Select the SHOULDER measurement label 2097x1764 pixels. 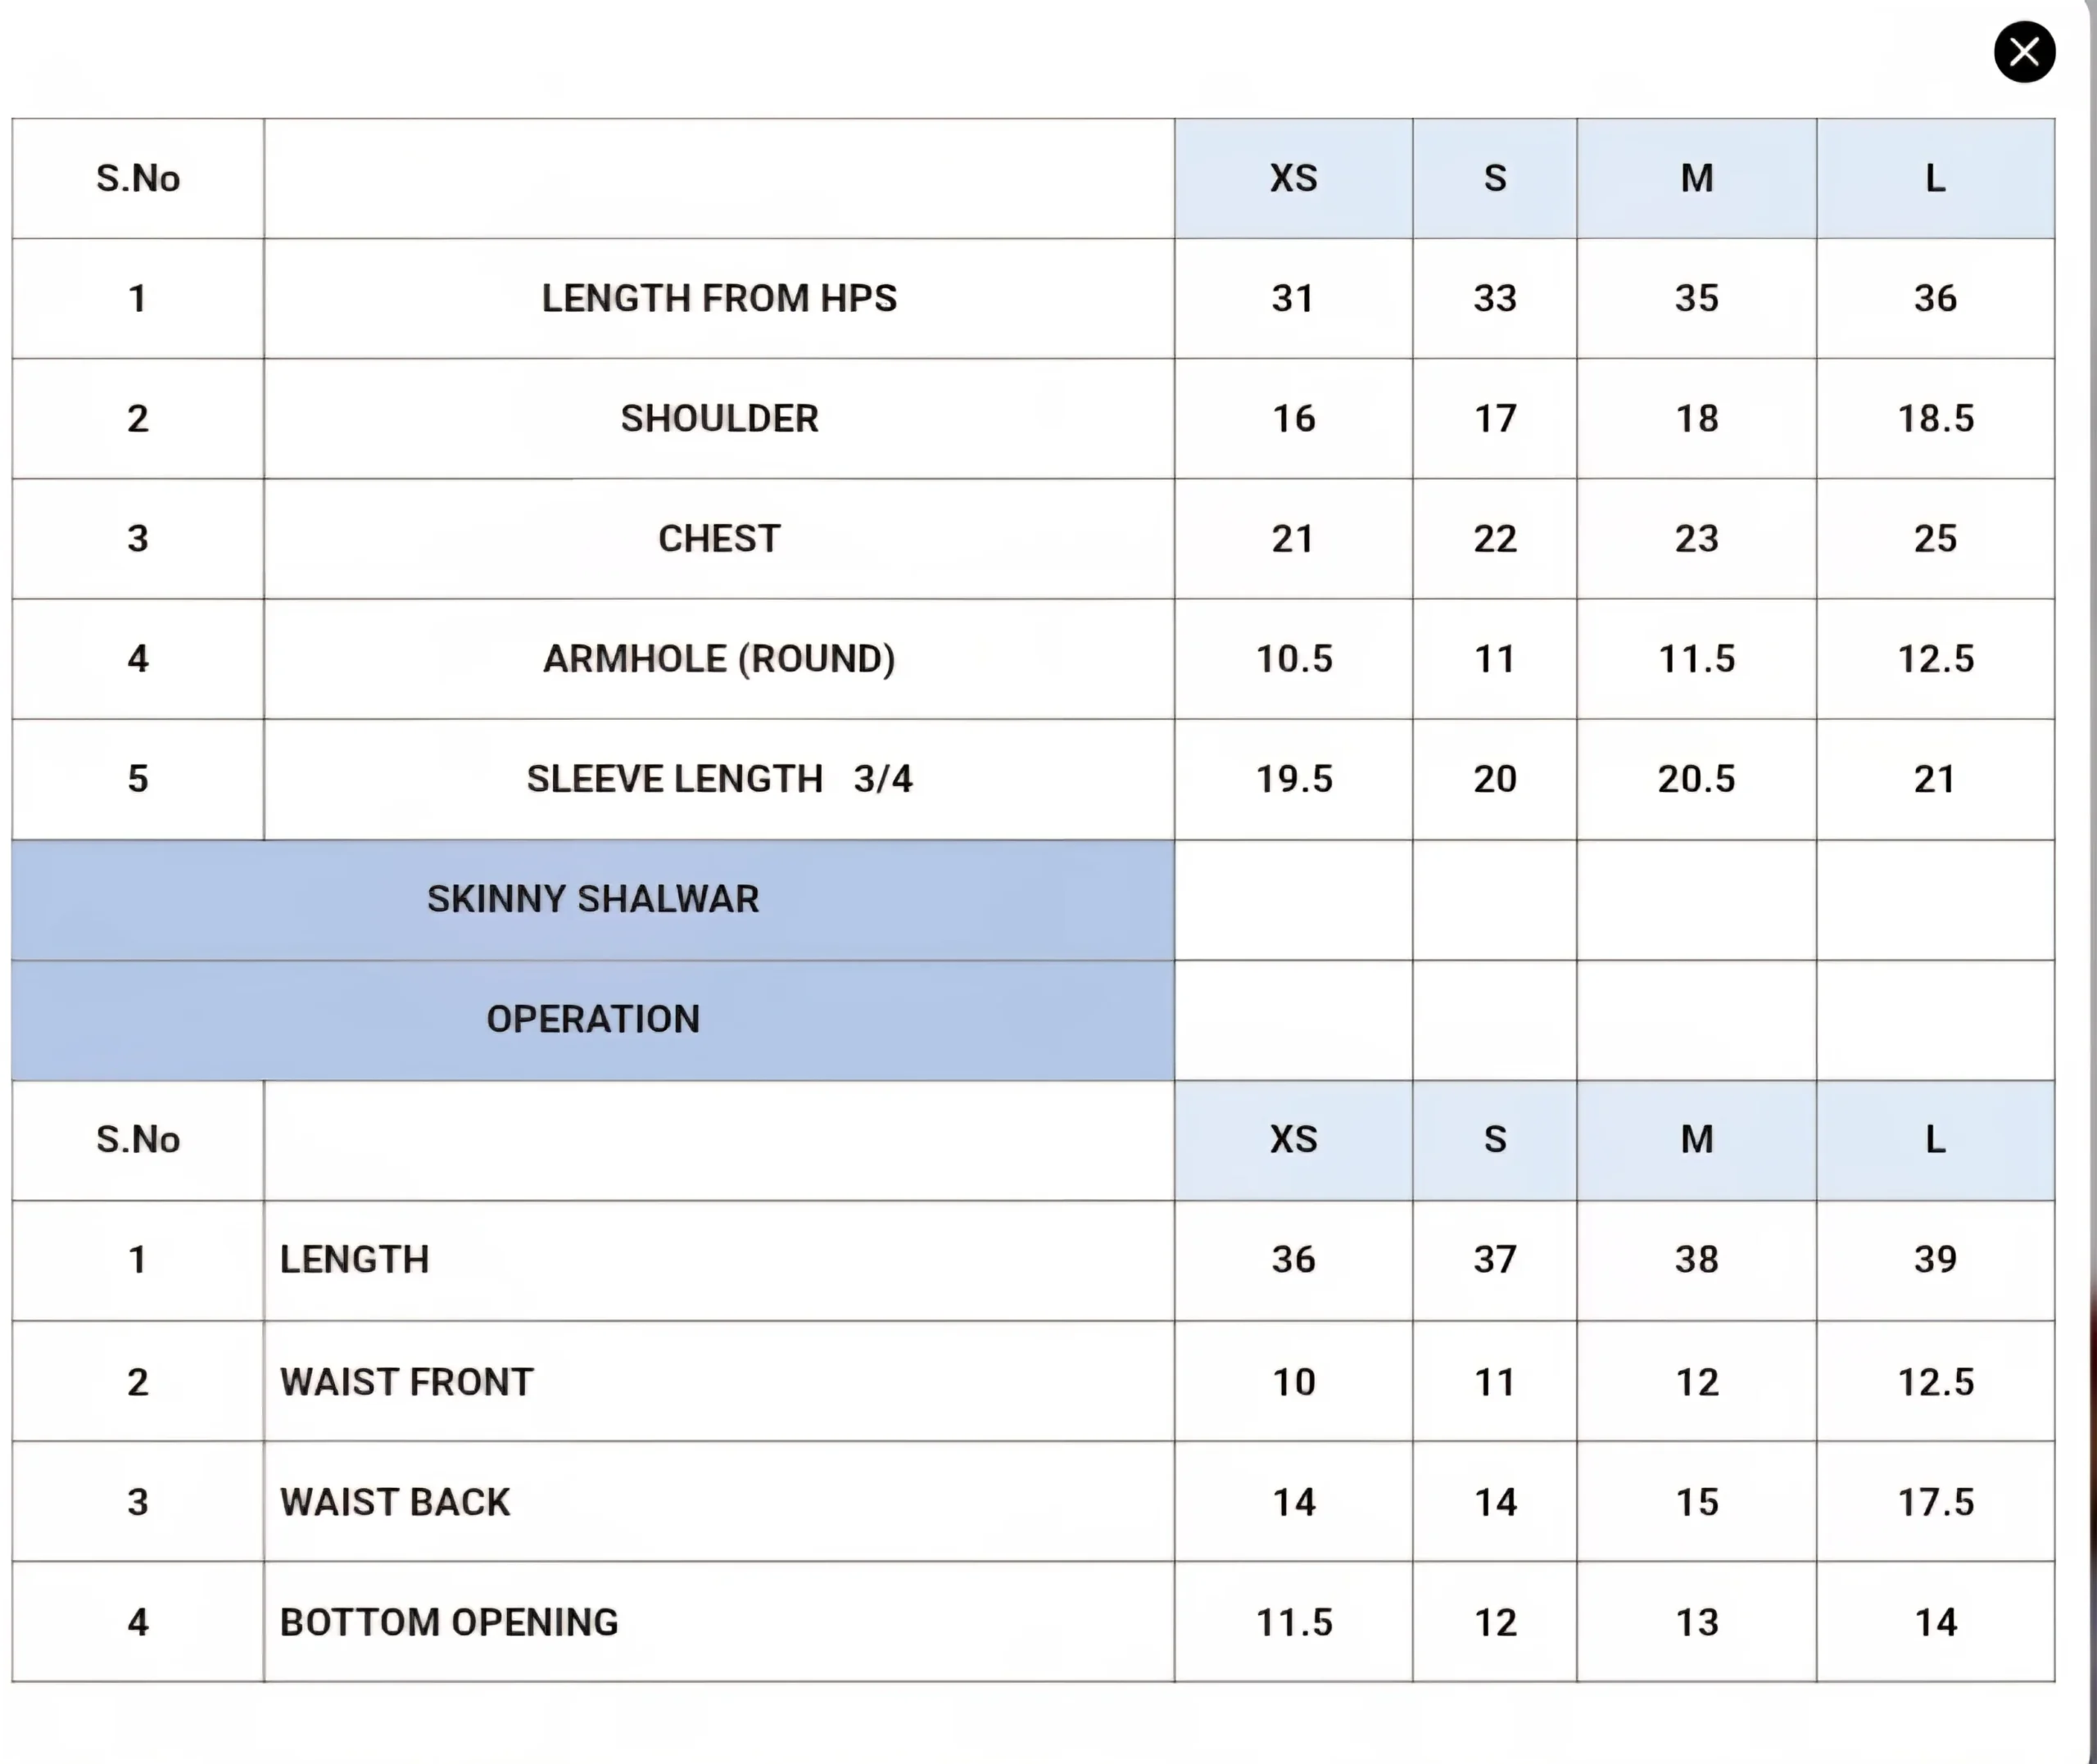pyautogui.click(x=719, y=418)
